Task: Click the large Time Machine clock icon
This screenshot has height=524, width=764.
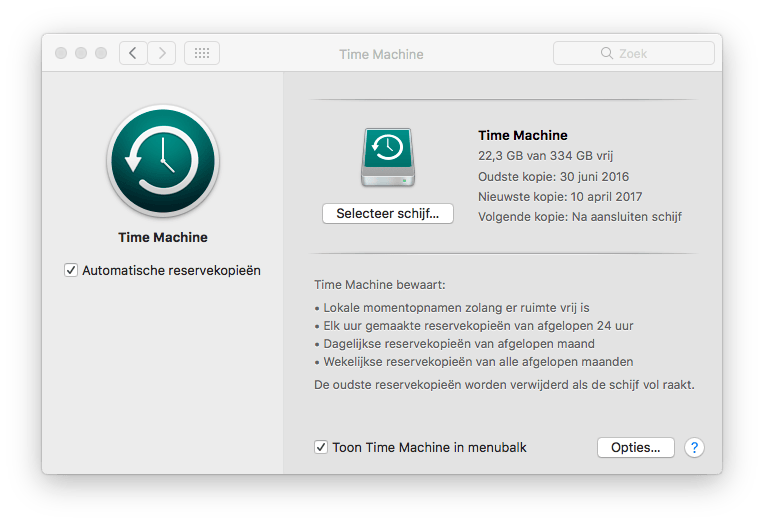Action: click(x=163, y=161)
